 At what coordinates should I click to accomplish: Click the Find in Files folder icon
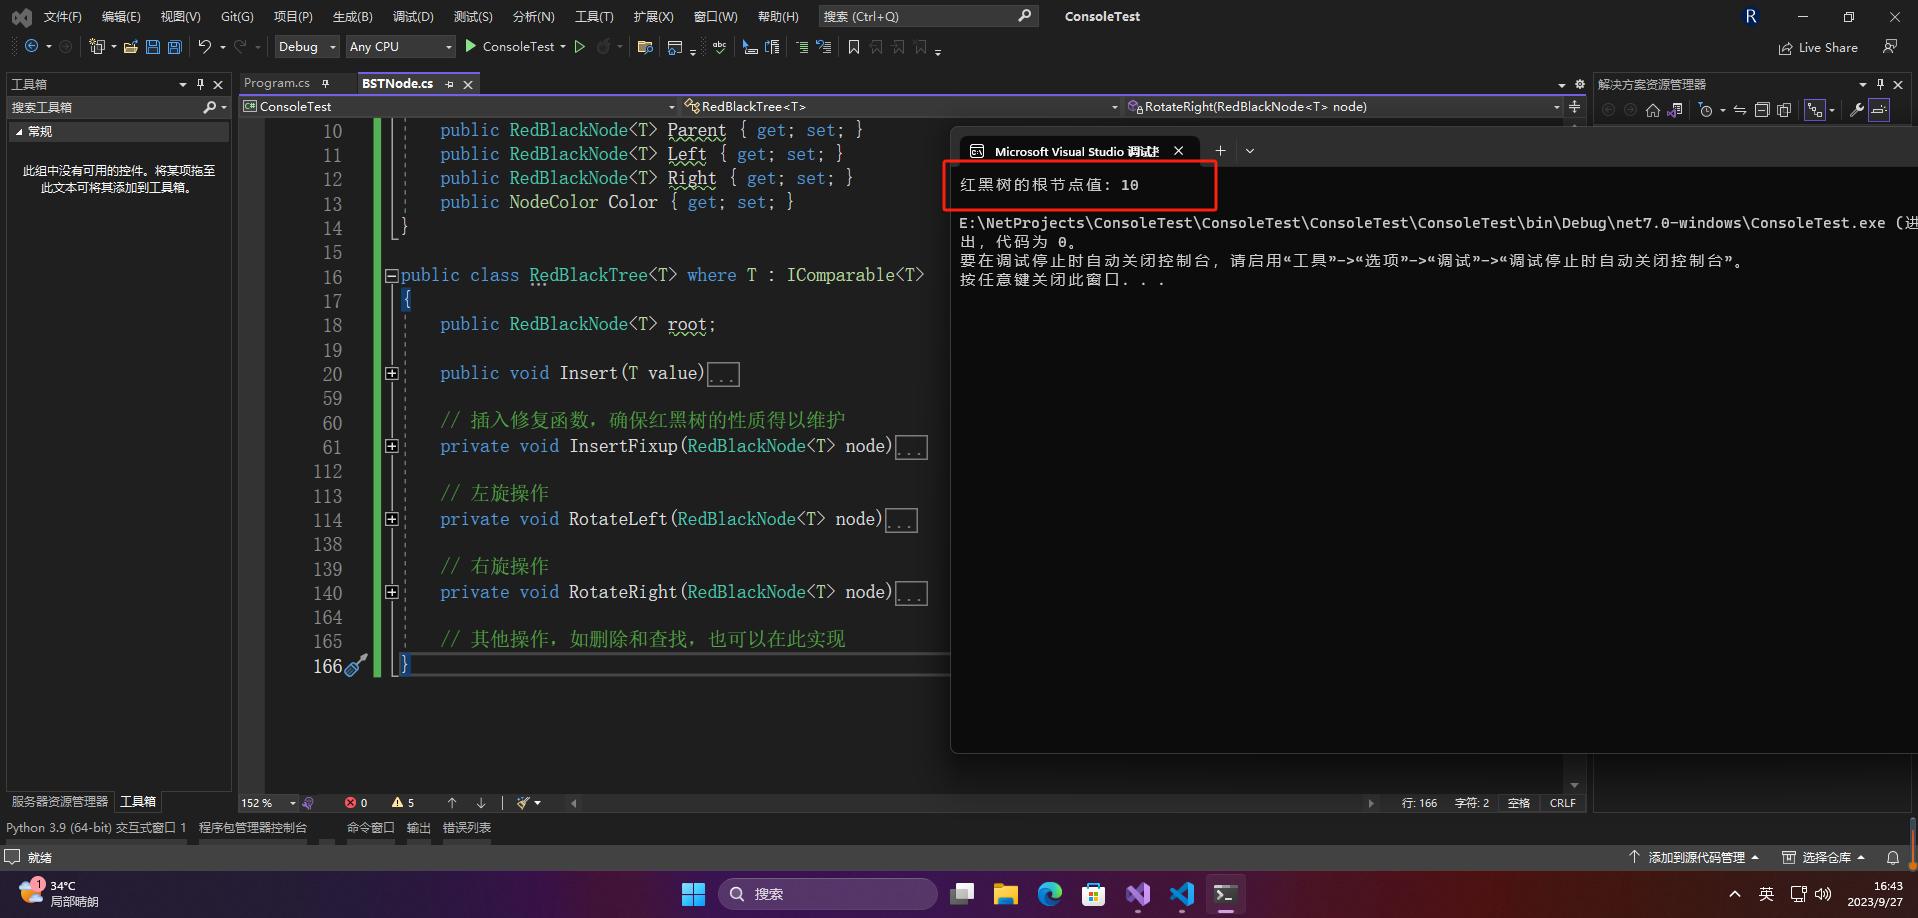(645, 47)
